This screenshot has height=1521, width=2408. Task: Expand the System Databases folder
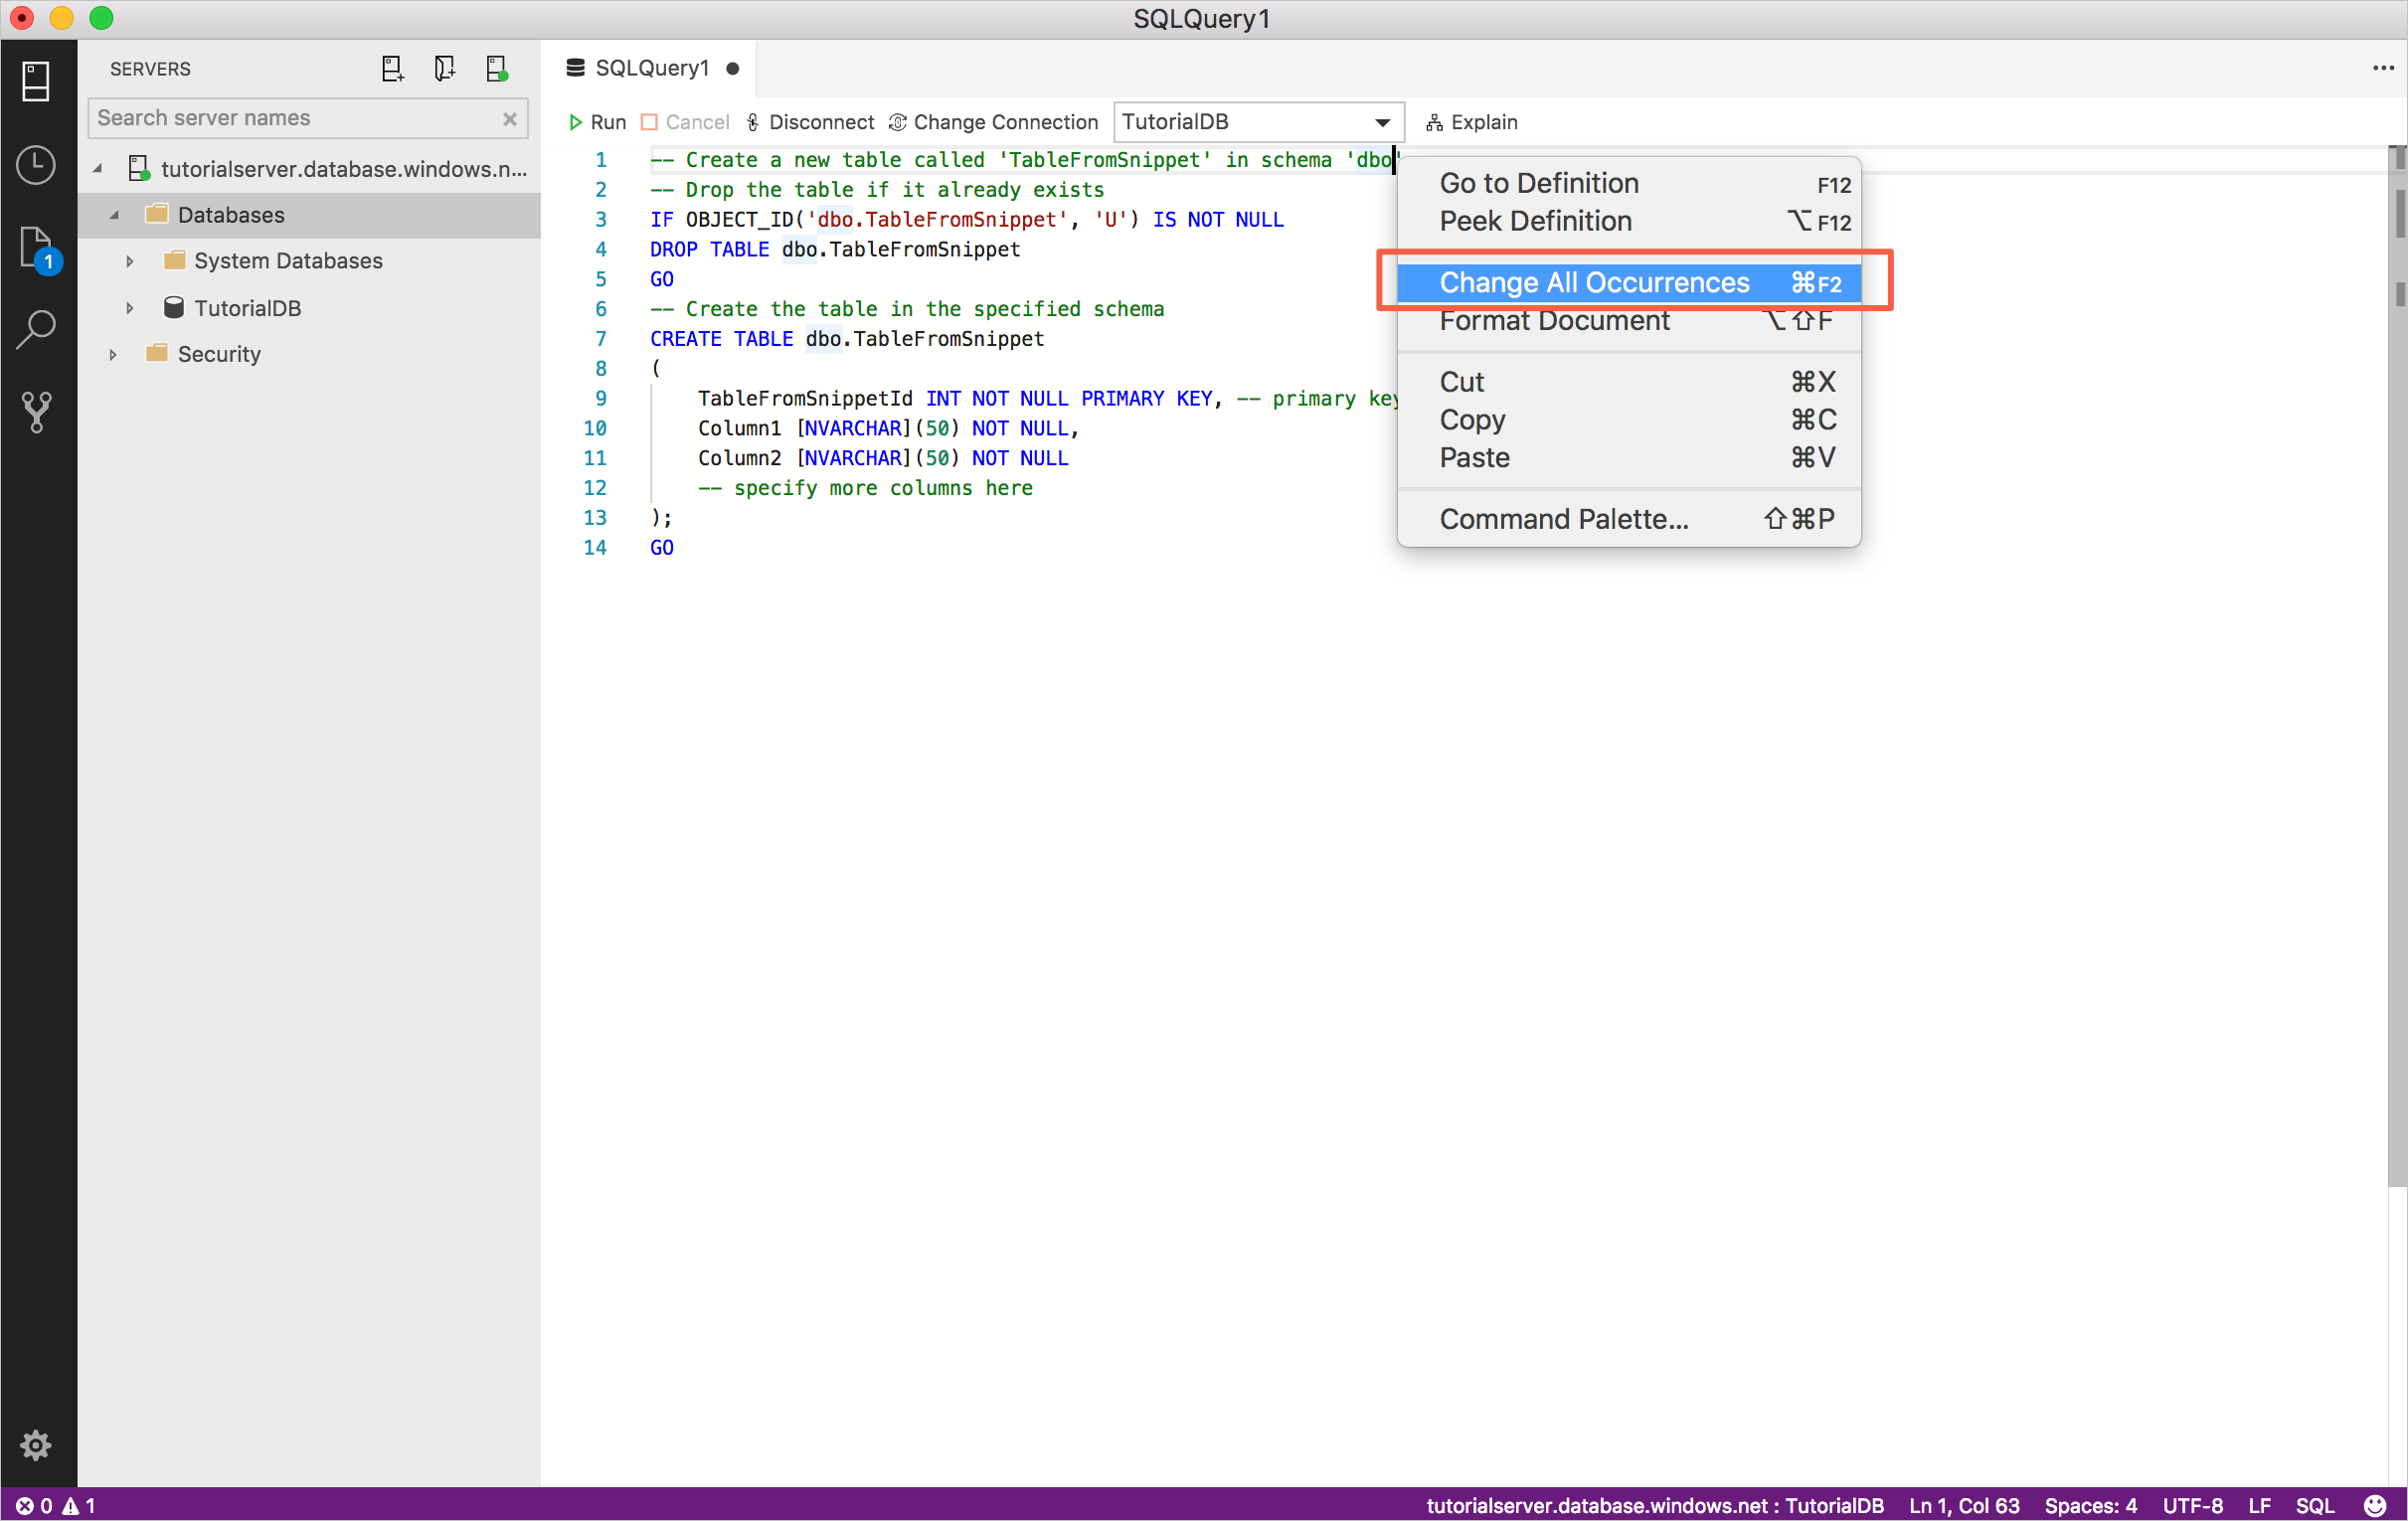point(129,259)
